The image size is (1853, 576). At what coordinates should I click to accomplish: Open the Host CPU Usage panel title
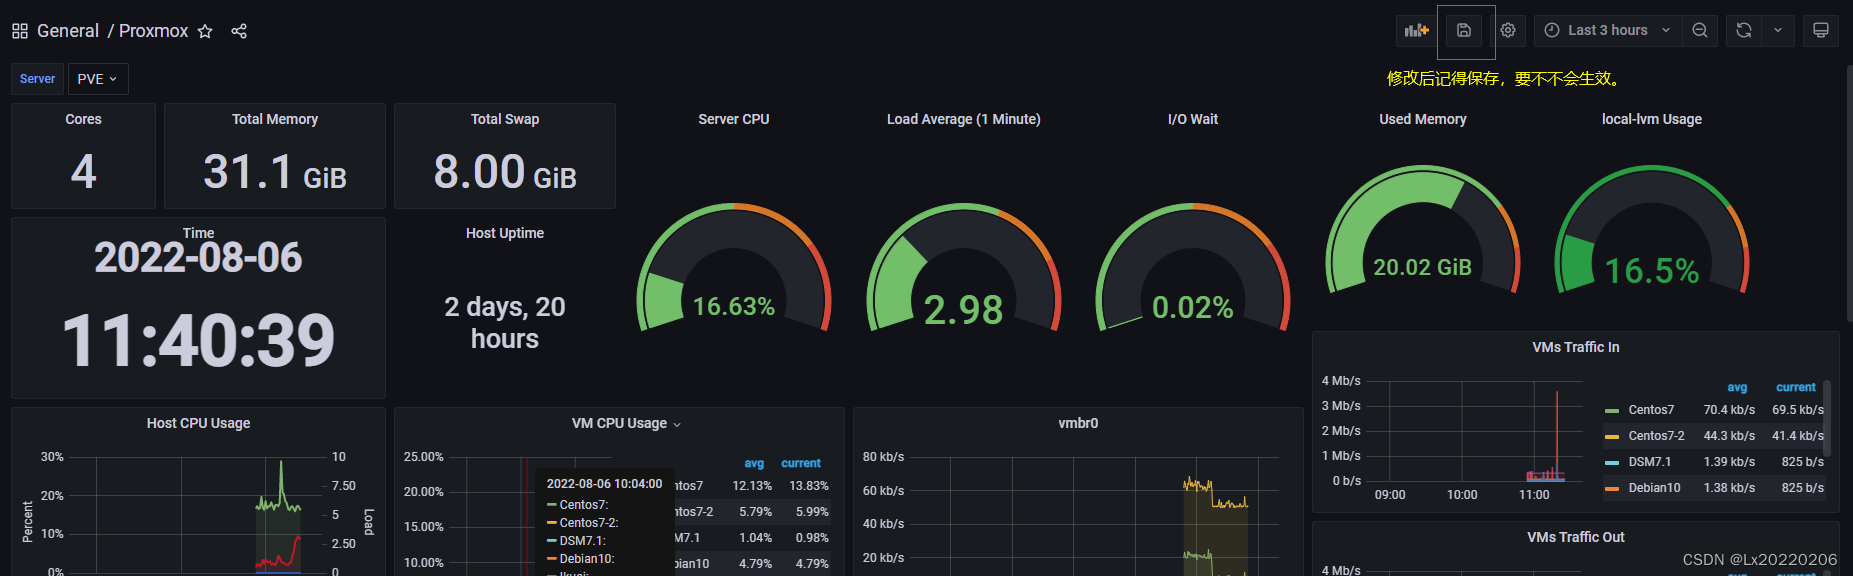198,423
